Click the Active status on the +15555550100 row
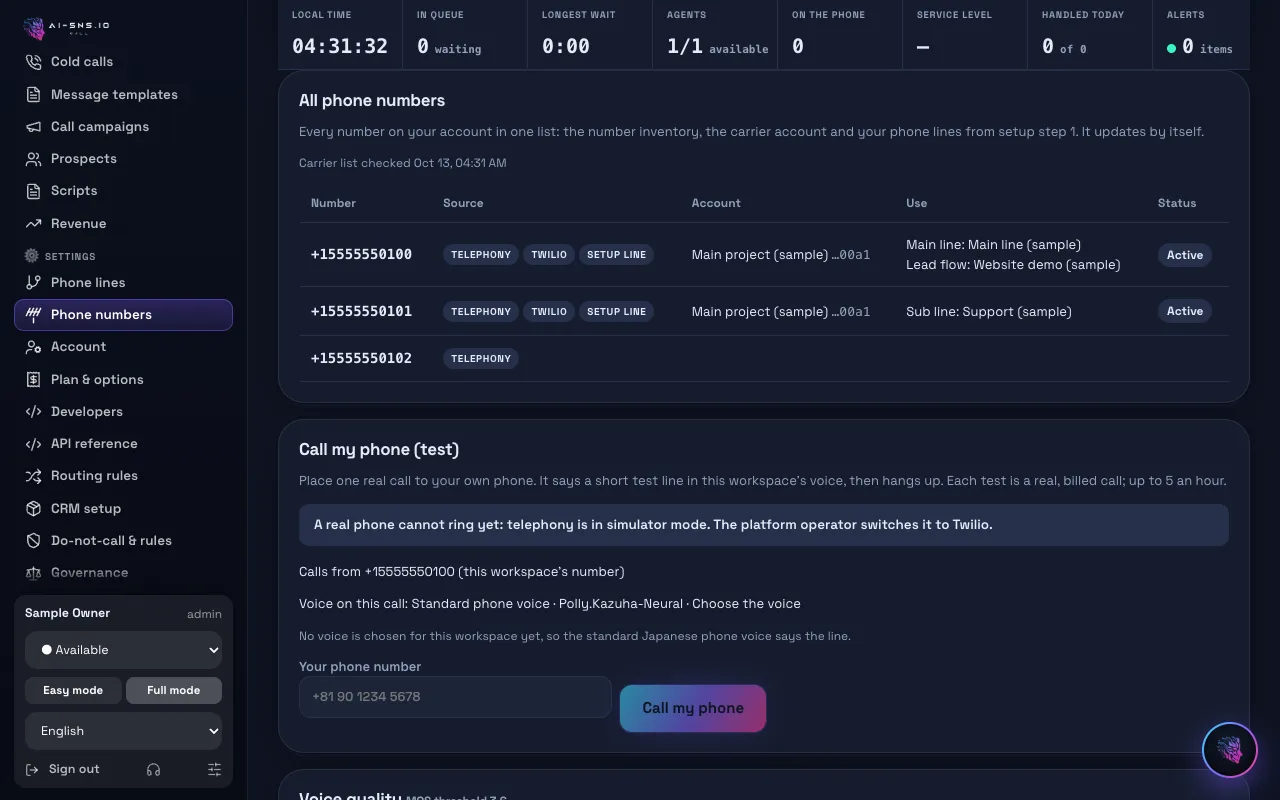 1185,255
